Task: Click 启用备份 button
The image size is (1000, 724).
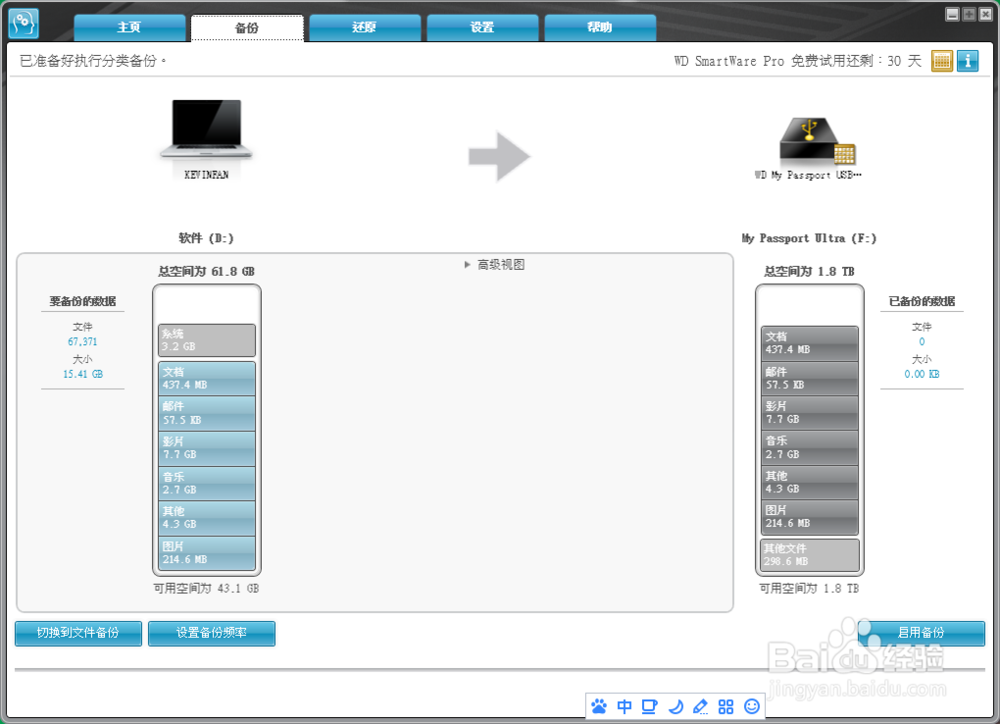Action: (x=921, y=633)
